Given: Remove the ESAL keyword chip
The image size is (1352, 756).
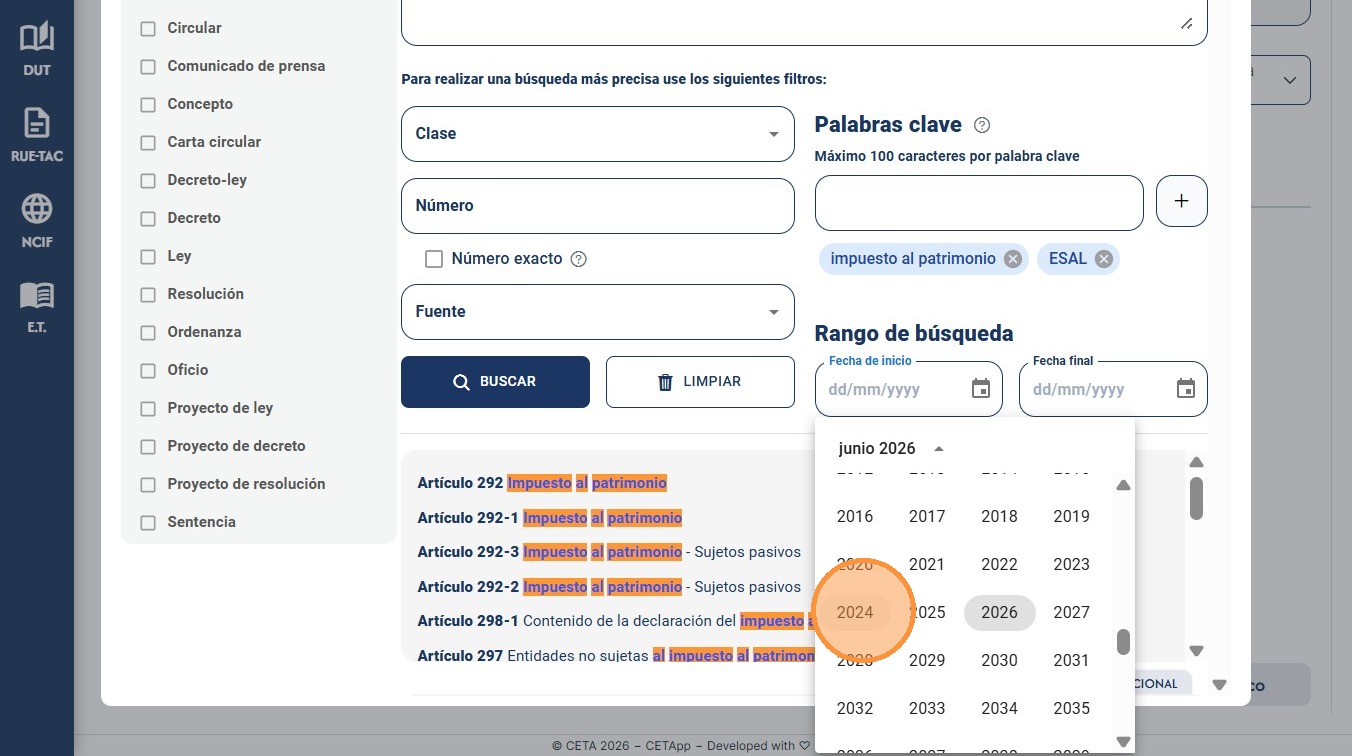Looking at the screenshot, I should (x=1104, y=259).
